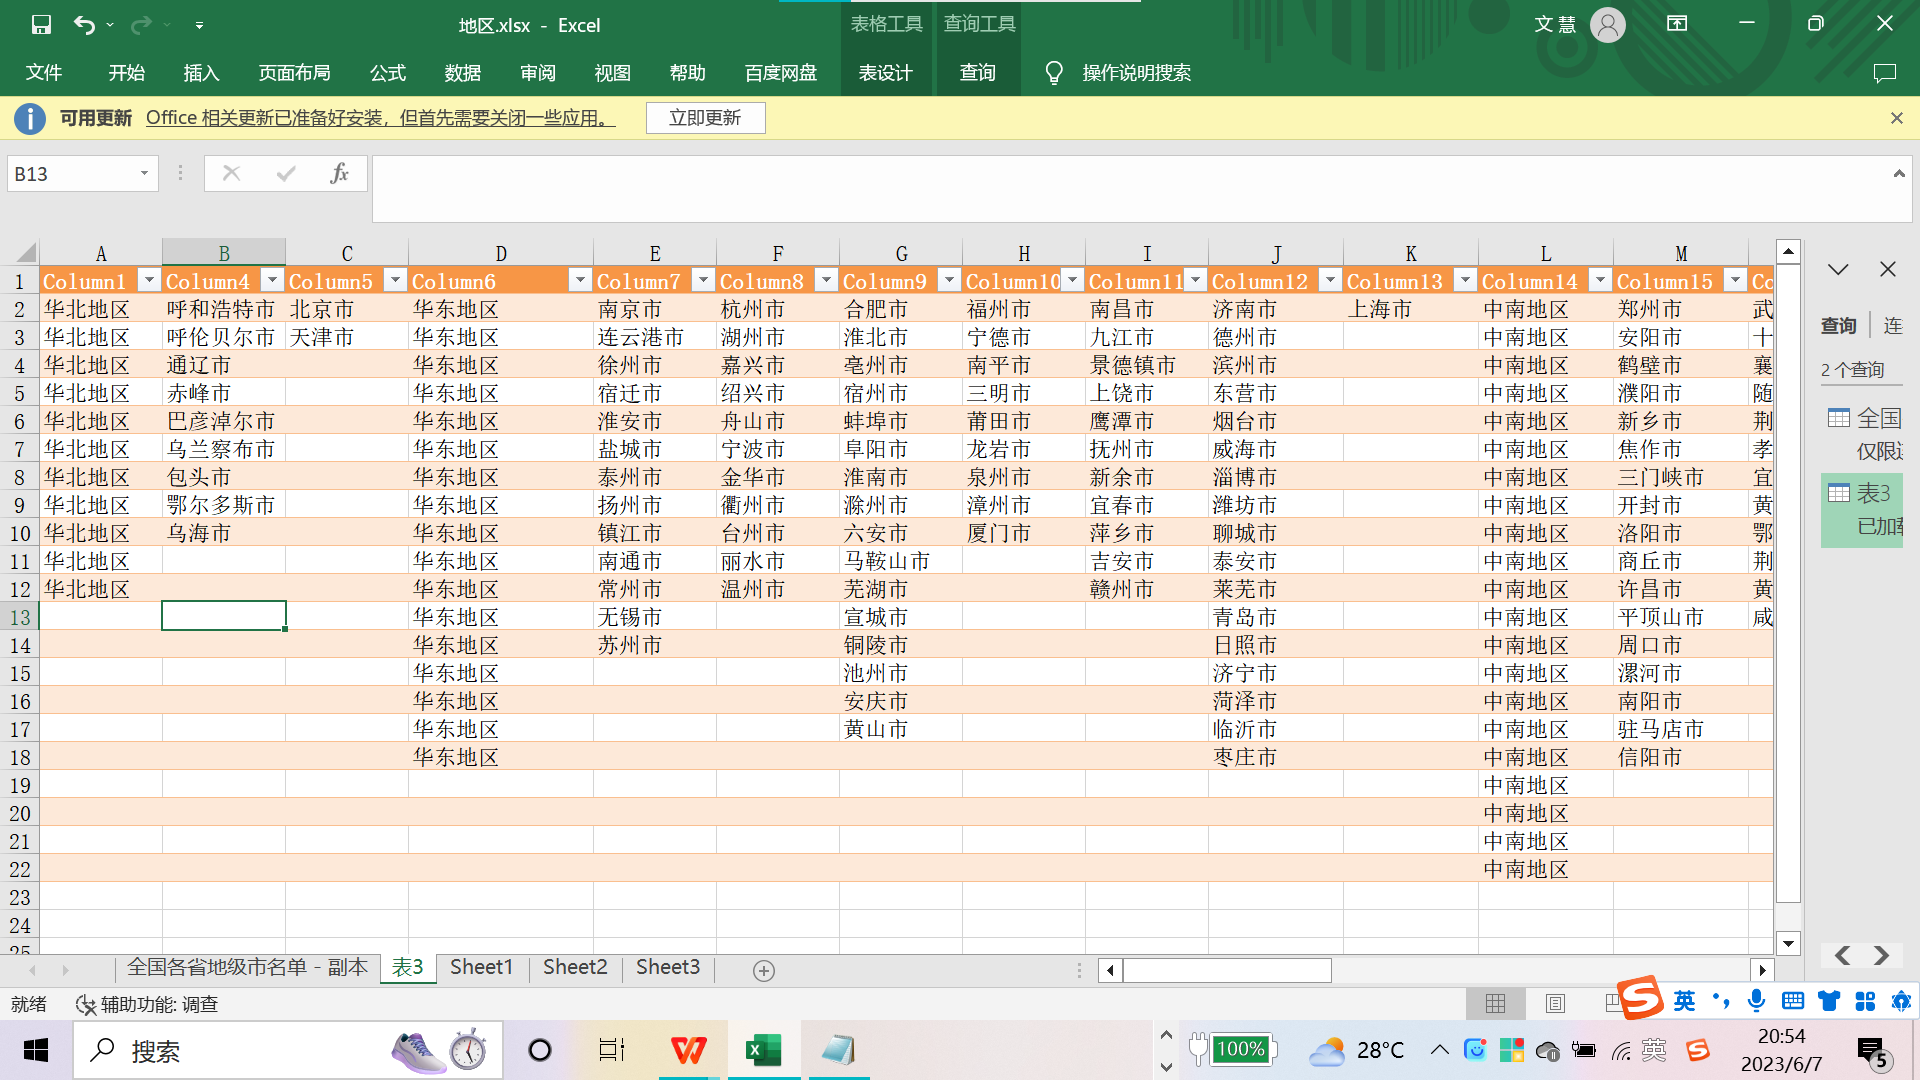
Task: Switch to the Sheet2 worksheet tab
Action: 575,967
